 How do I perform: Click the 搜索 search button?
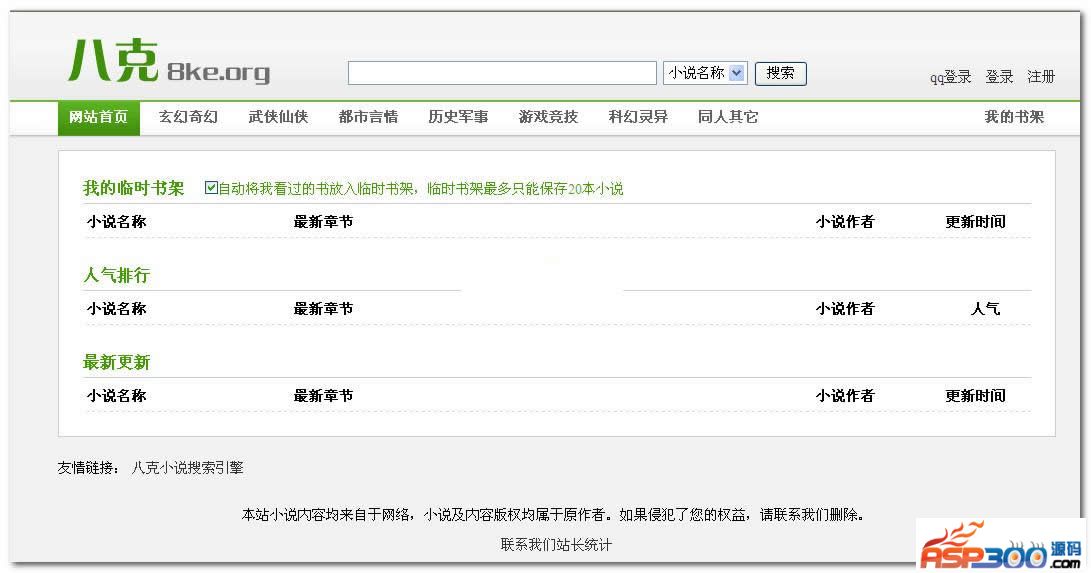point(780,73)
